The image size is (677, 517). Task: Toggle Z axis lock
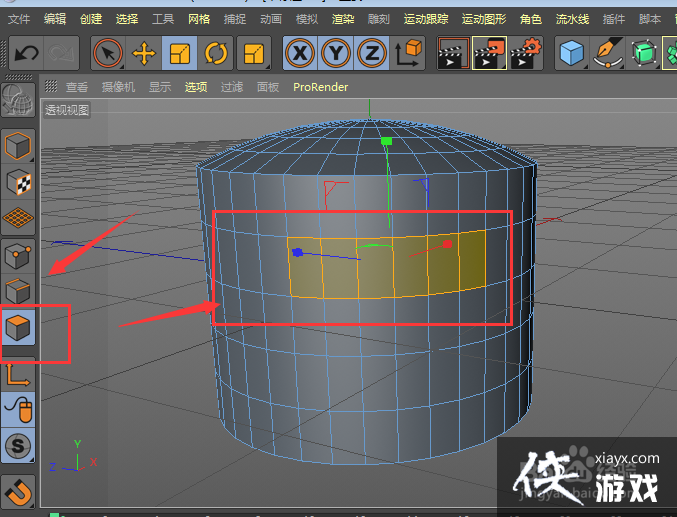coord(372,53)
